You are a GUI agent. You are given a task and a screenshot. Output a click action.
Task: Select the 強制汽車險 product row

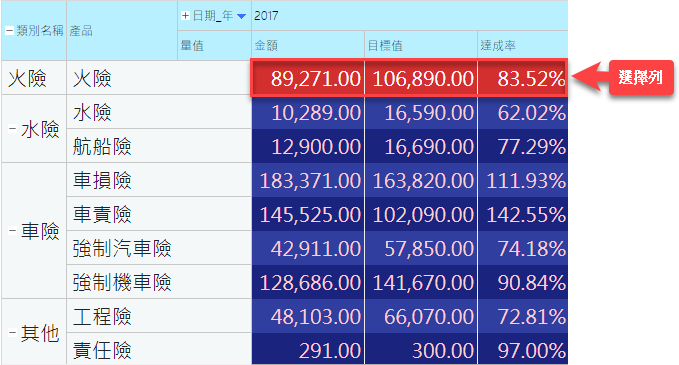point(159,248)
